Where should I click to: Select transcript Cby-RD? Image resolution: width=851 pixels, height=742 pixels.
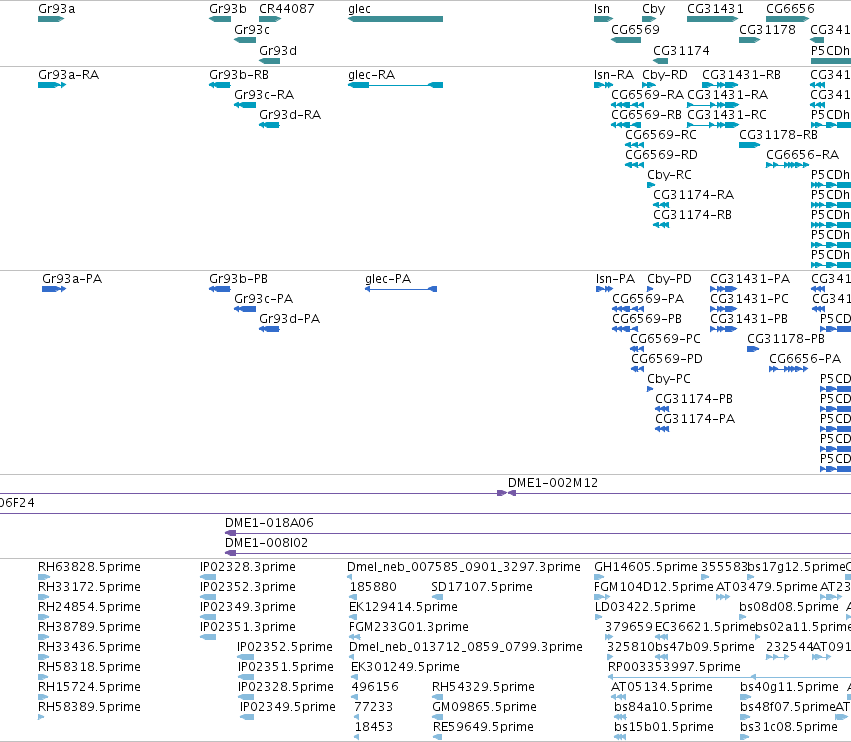click(x=665, y=74)
